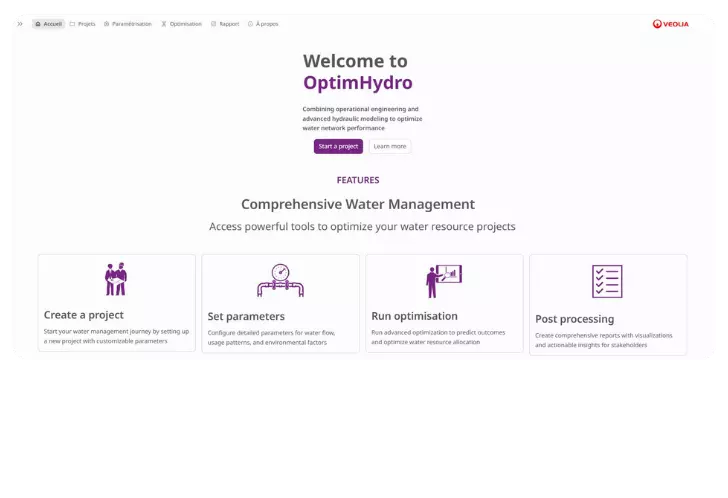This screenshot has height=498, width=728.
Task: Switch to the Optimisation nav item
Action: (182, 24)
